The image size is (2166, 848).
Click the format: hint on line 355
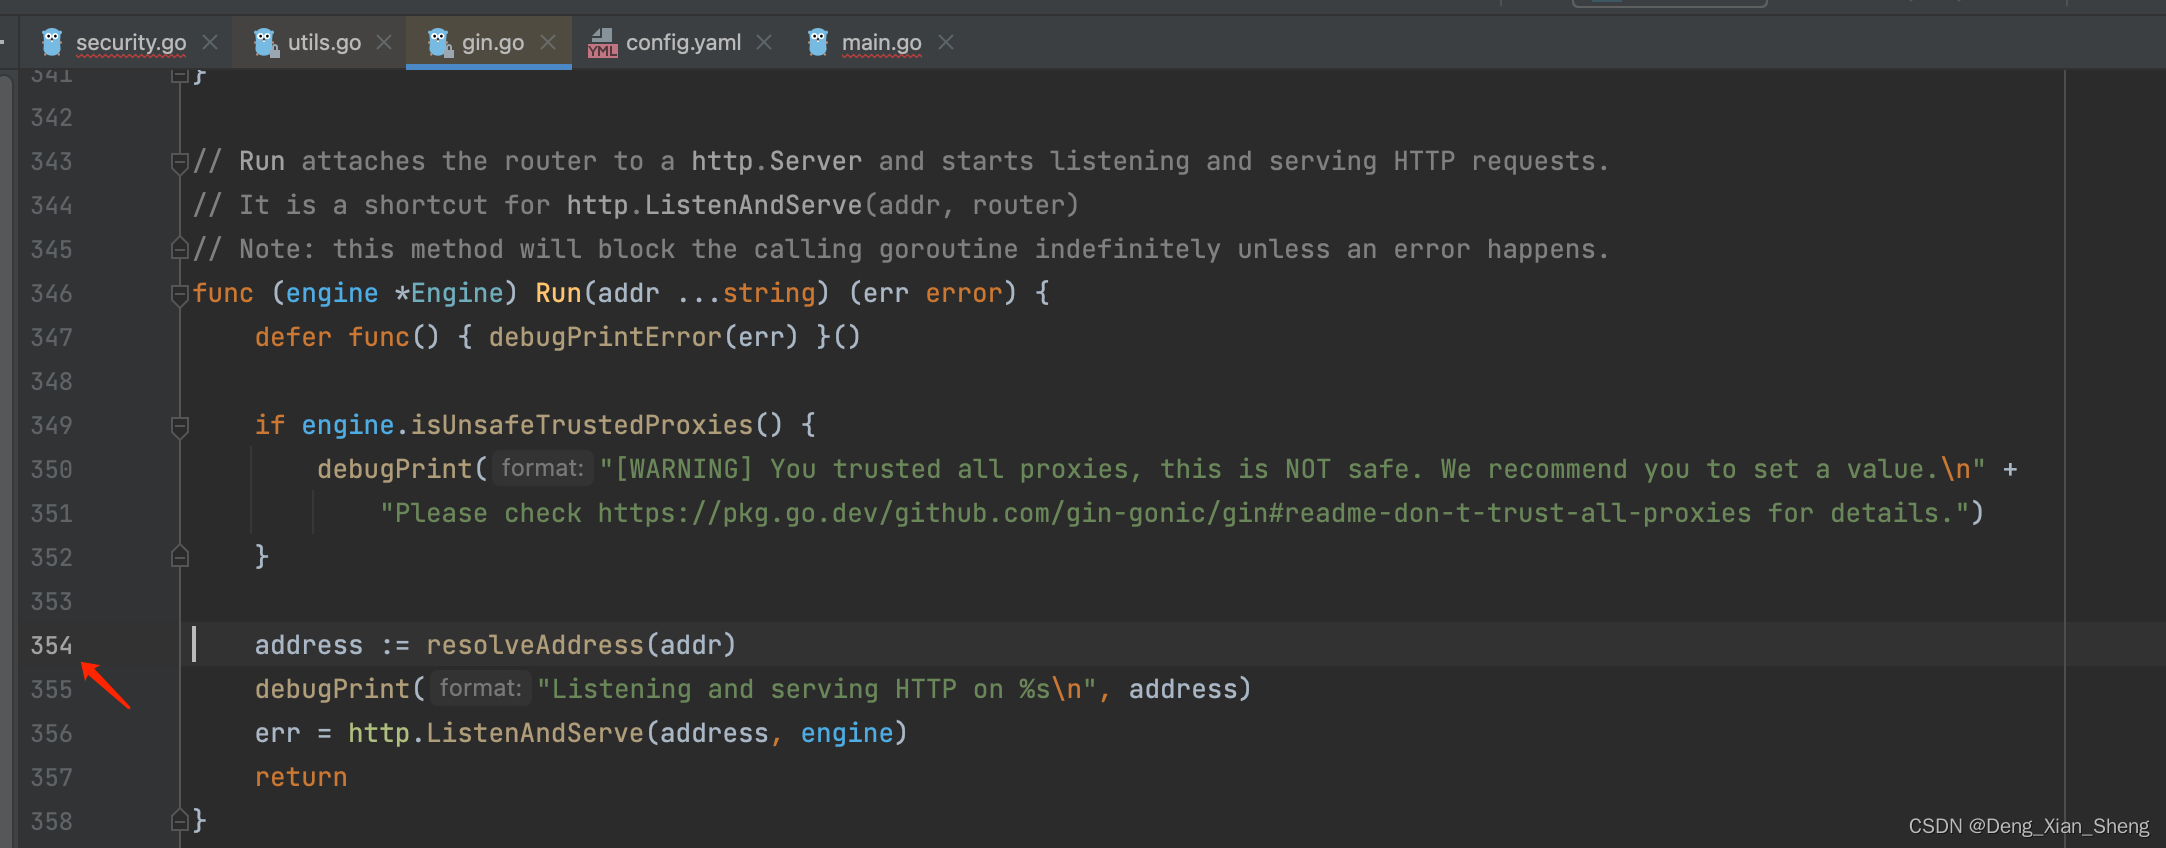tap(480, 688)
